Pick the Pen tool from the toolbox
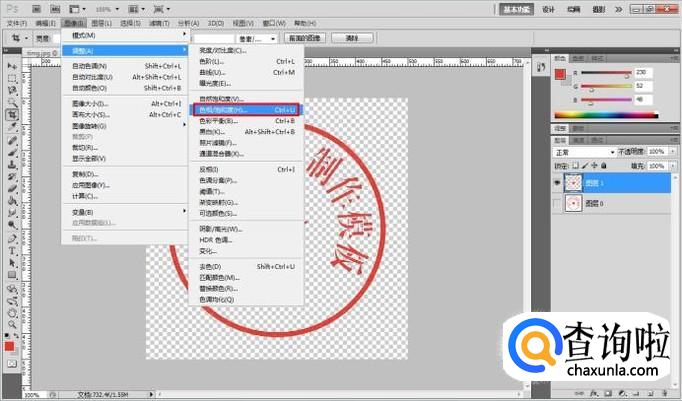The height and width of the screenshot is (401, 682). [x=11, y=238]
